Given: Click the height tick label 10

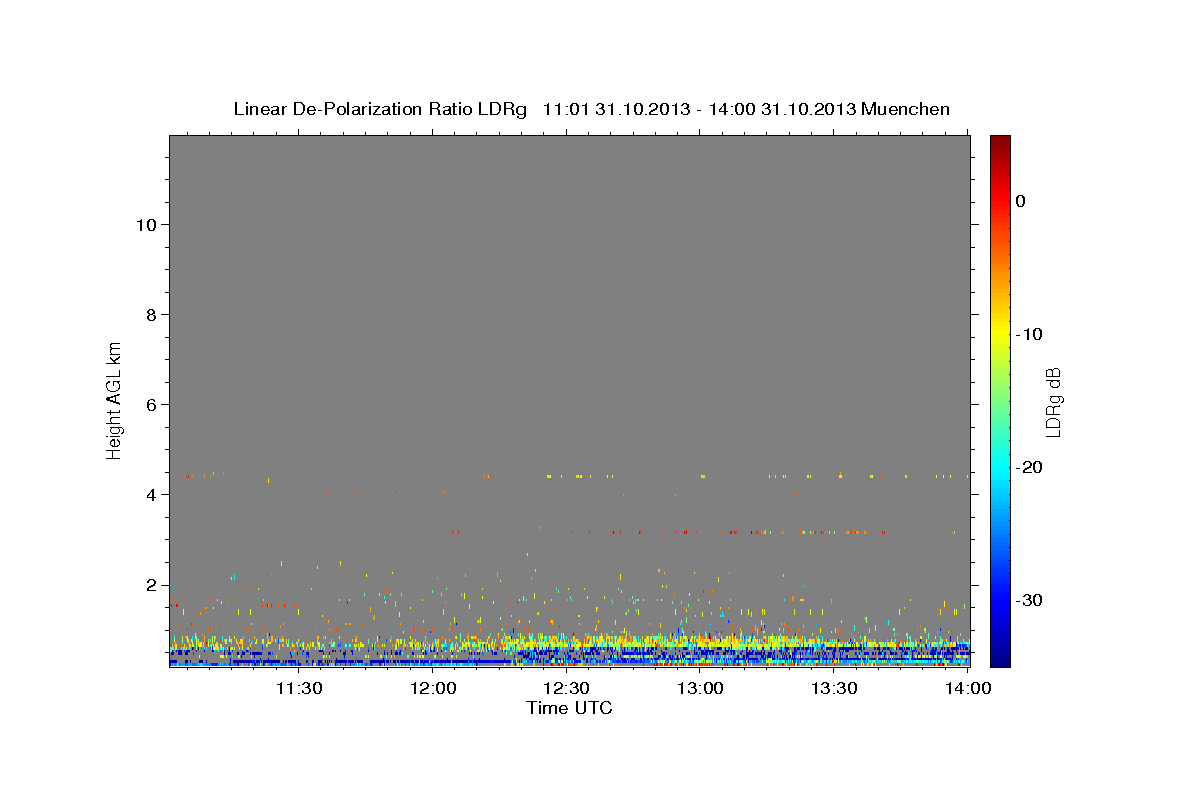Looking at the screenshot, I should (145, 225).
